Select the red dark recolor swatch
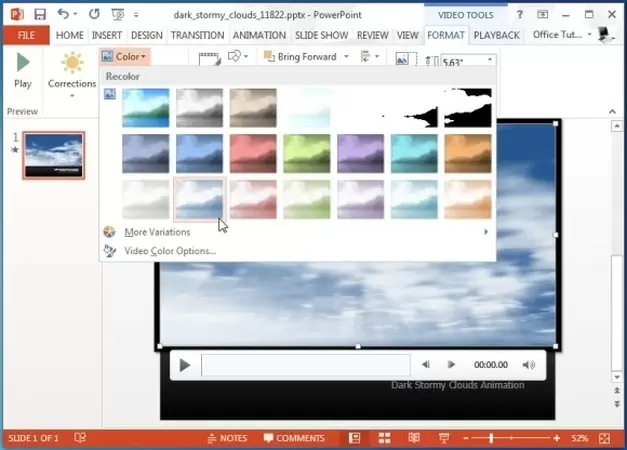 click(253, 153)
